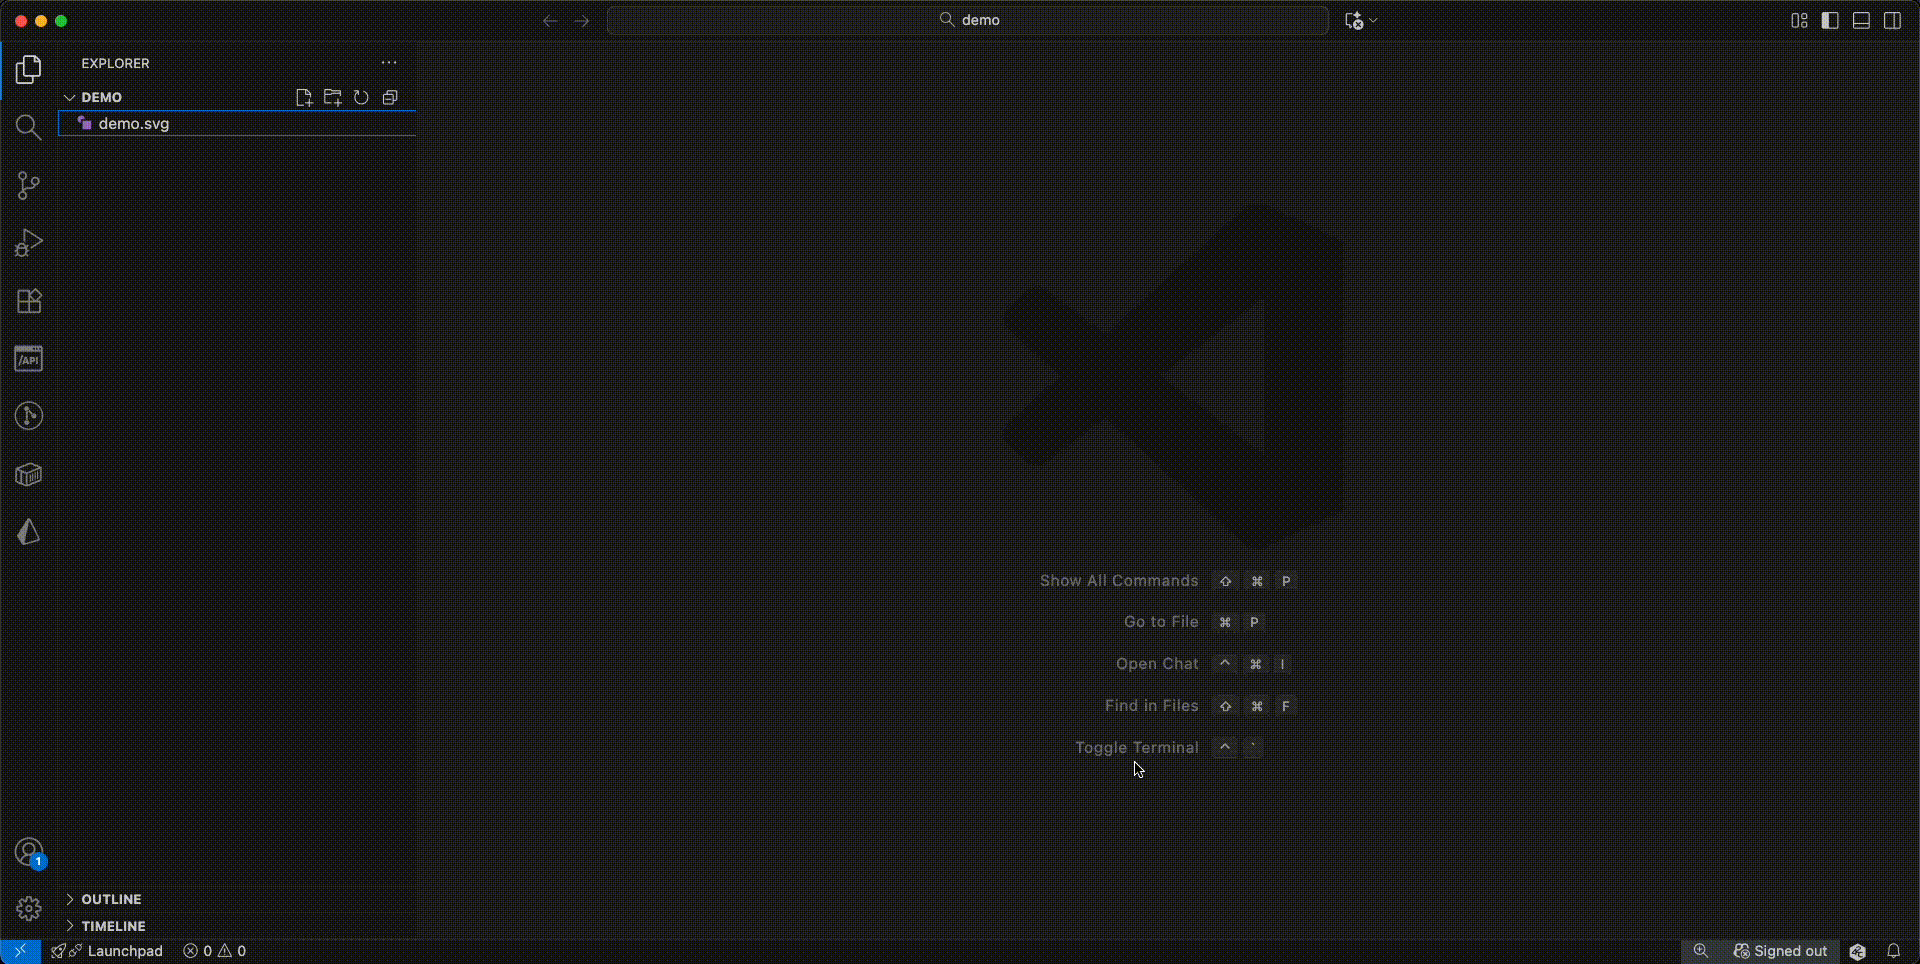Toggle the bottom panel
Viewport: 1920px width, 964px height.
[x=1861, y=21]
